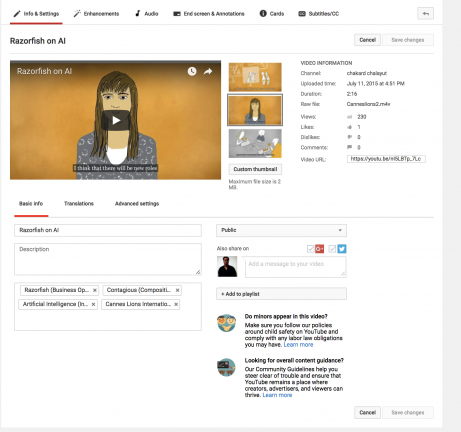Switch to the Enhancements tab
461x432 pixels.
(96, 14)
